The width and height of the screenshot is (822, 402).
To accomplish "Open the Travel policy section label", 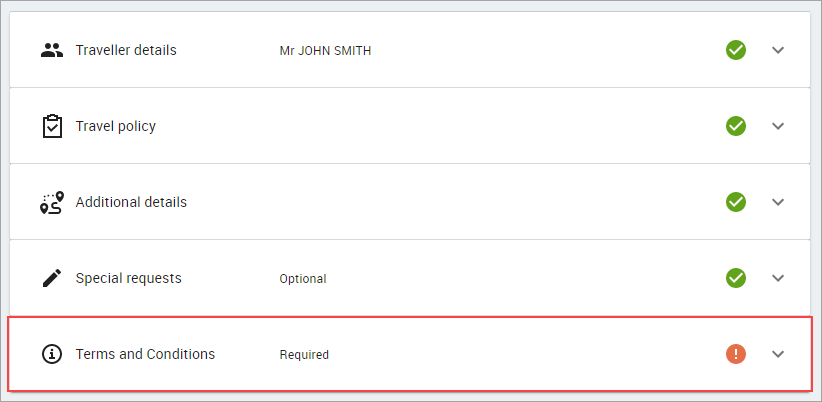I will point(115,126).
